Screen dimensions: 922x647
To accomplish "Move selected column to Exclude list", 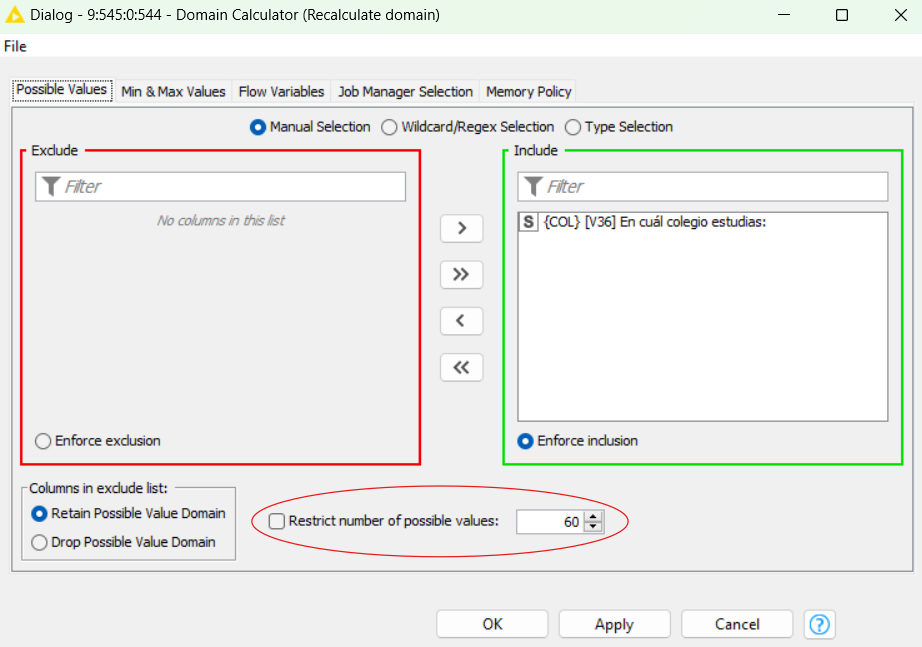I will coord(462,321).
